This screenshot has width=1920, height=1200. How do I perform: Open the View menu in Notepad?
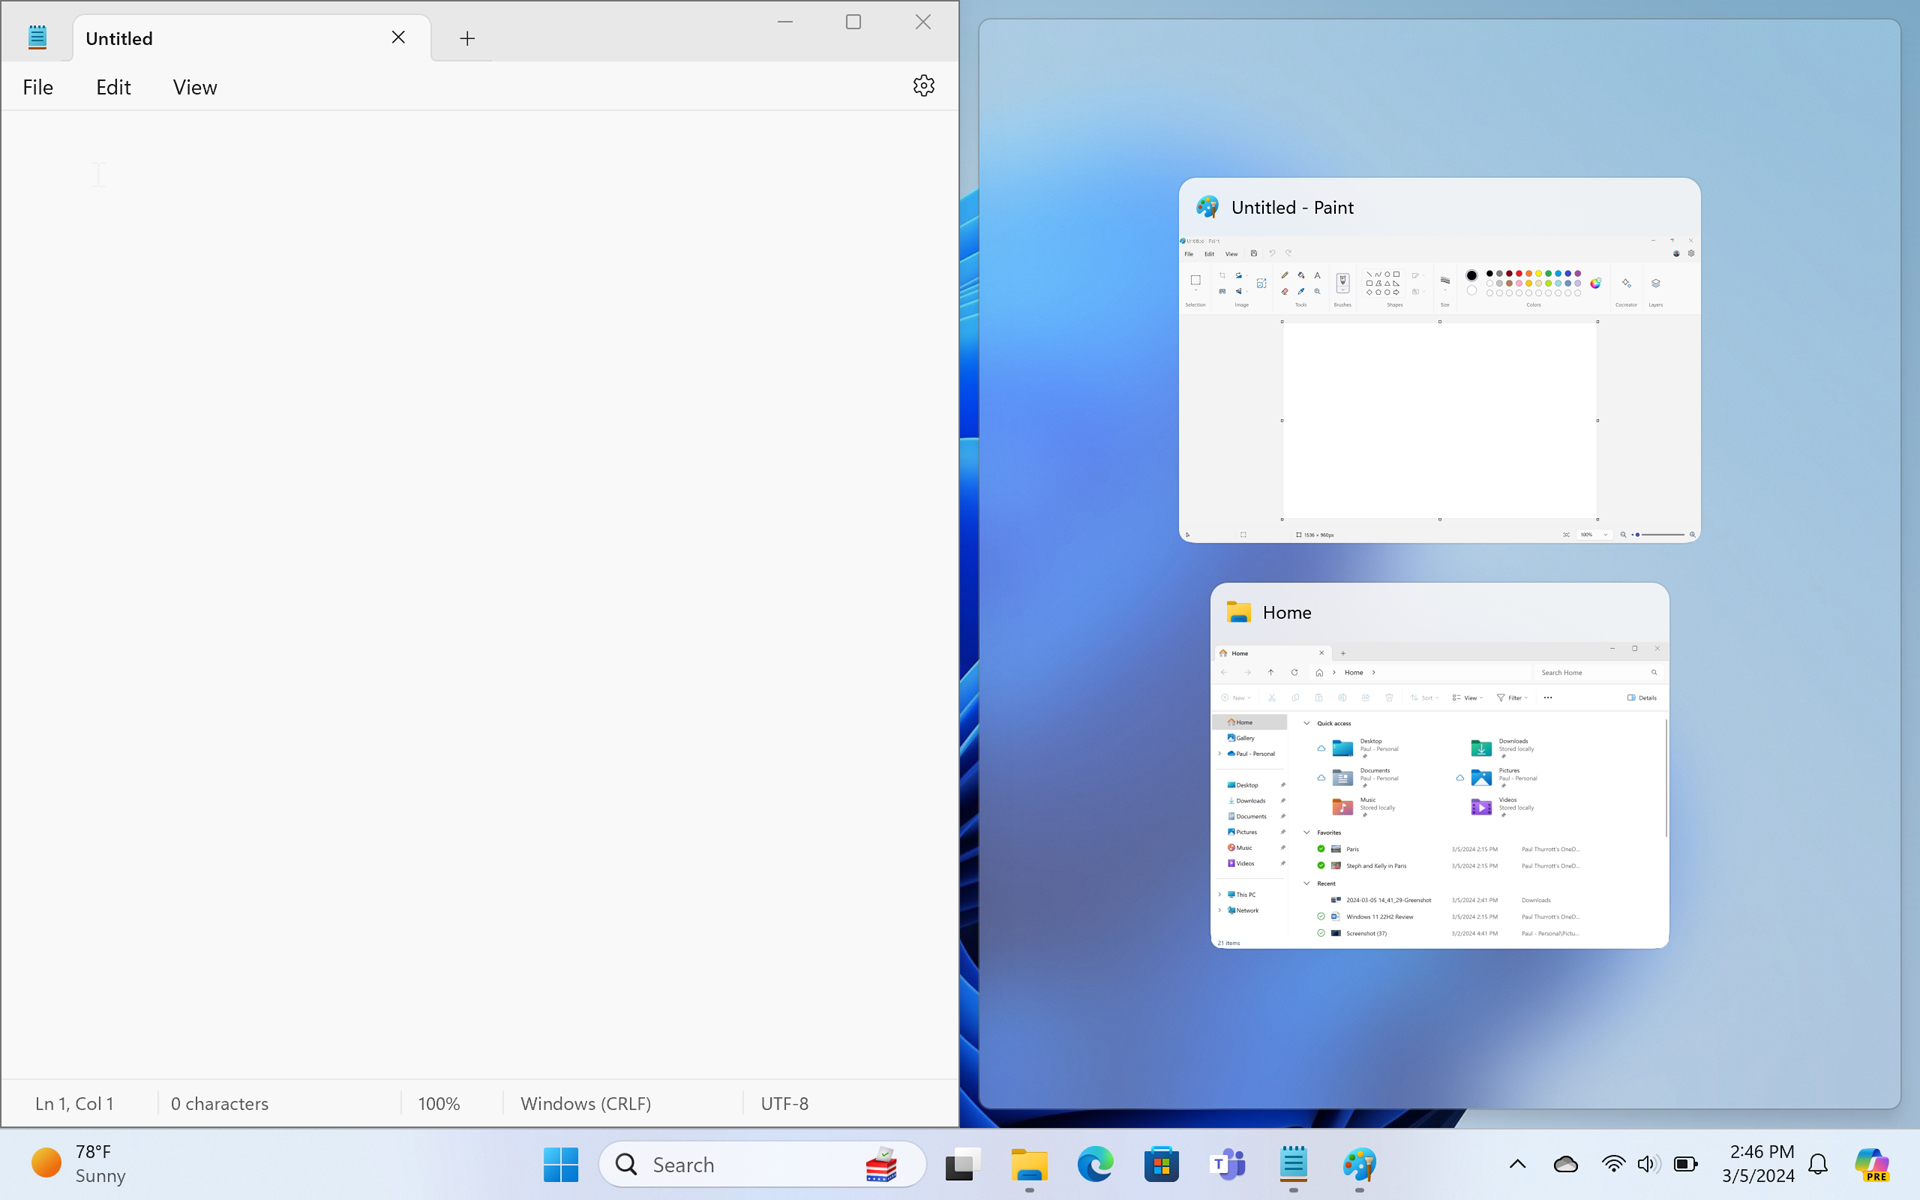194,87
